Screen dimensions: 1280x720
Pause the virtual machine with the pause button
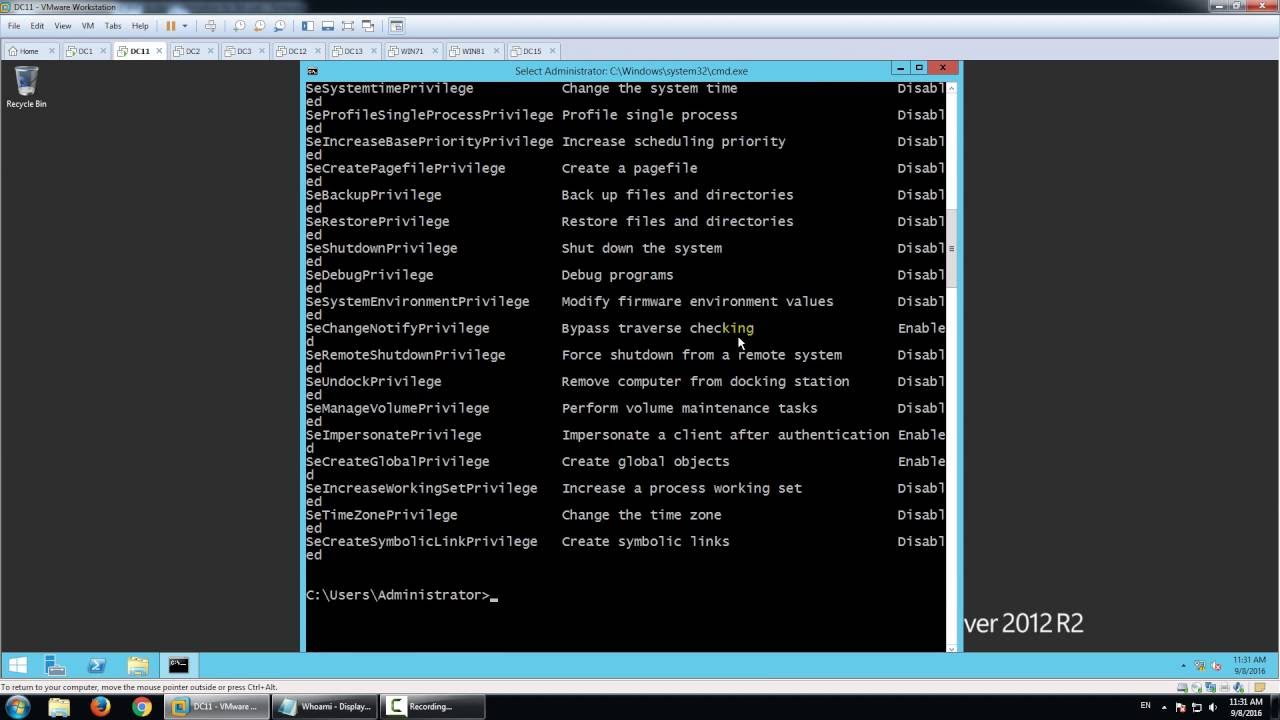pos(170,26)
